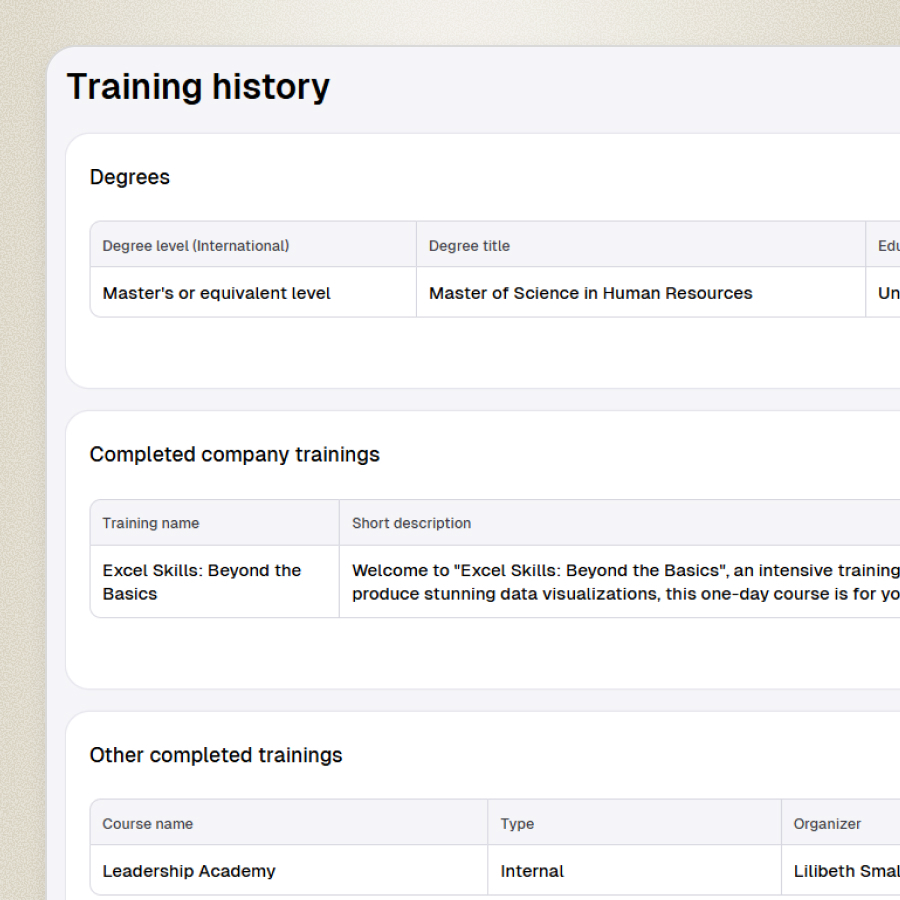Select the Internal type cell

tap(532, 871)
